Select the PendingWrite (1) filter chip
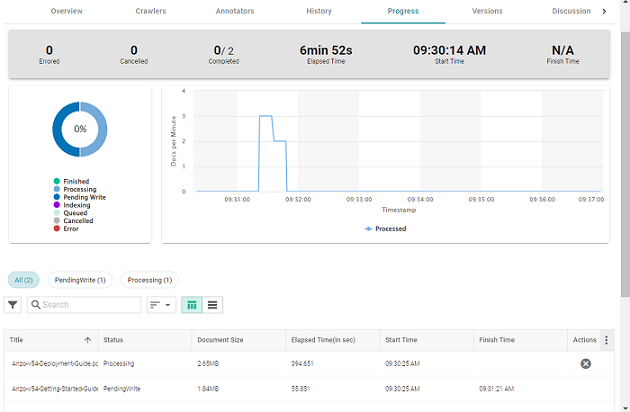The height and width of the screenshot is (412, 630). pyautogui.click(x=80, y=280)
